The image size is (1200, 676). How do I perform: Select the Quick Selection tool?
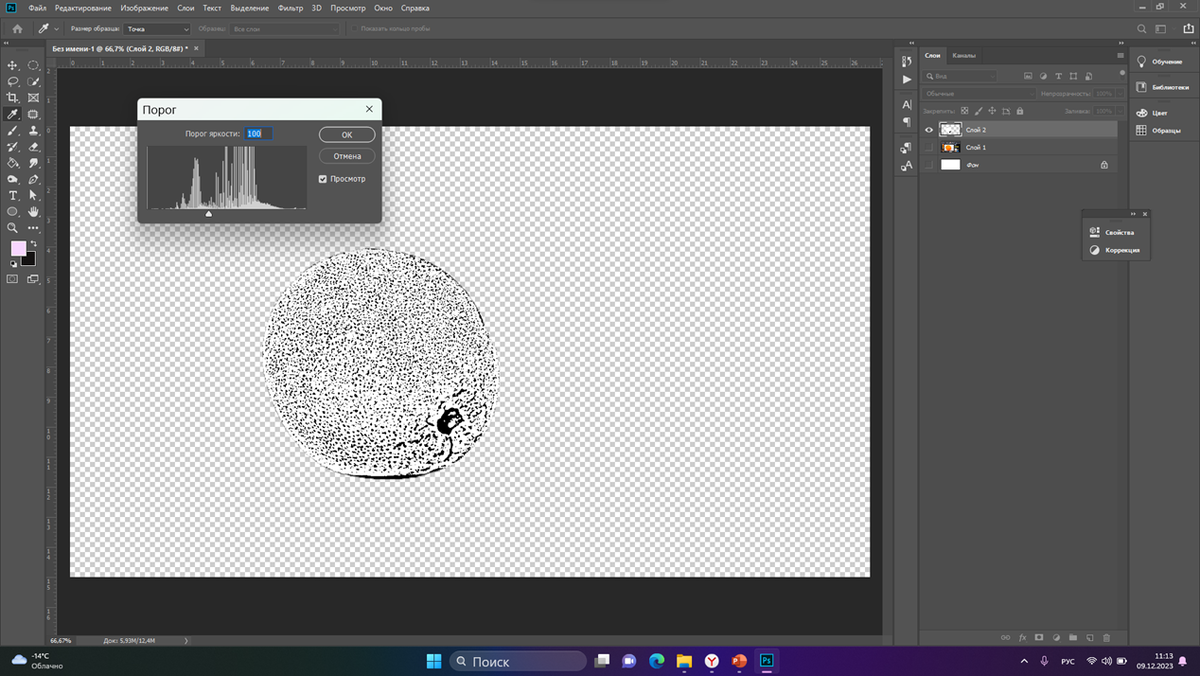pyautogui.click(x=33, y=81)
